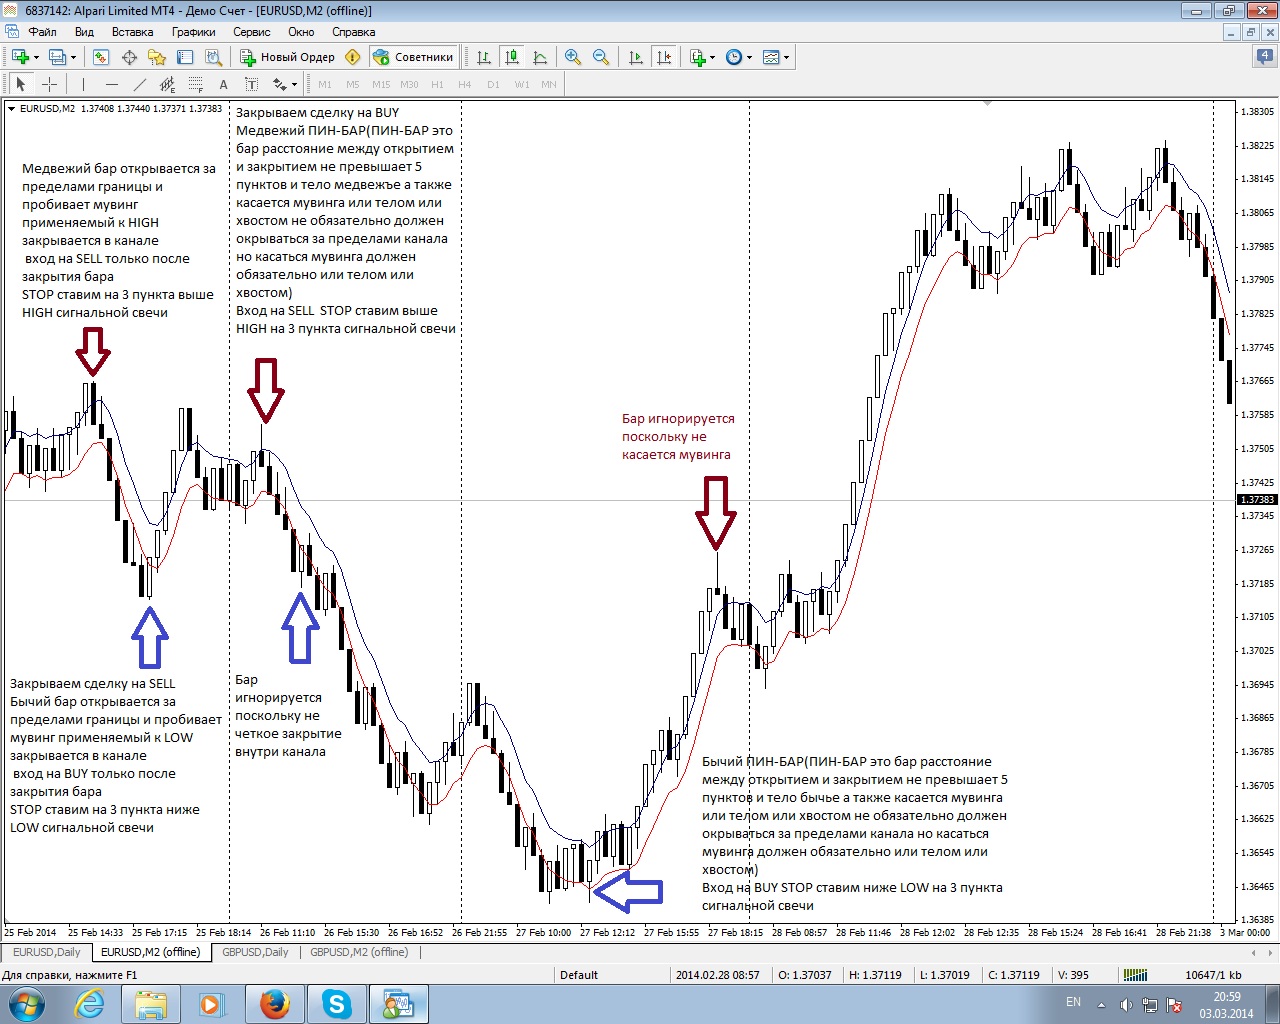Open the Графики menu
1280x1024 pixels.
point(193,32)
